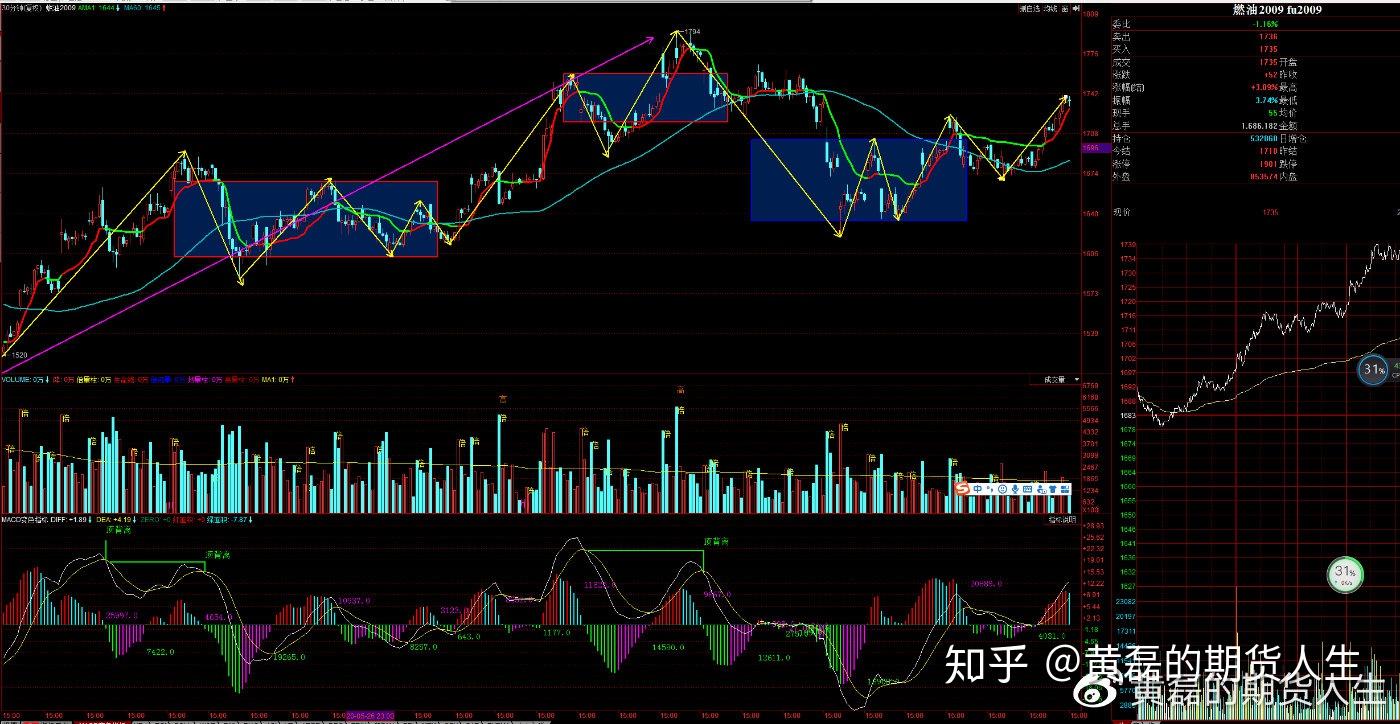Click the 1520 low price label
1400x724 pixels.
tap(19, 355)
